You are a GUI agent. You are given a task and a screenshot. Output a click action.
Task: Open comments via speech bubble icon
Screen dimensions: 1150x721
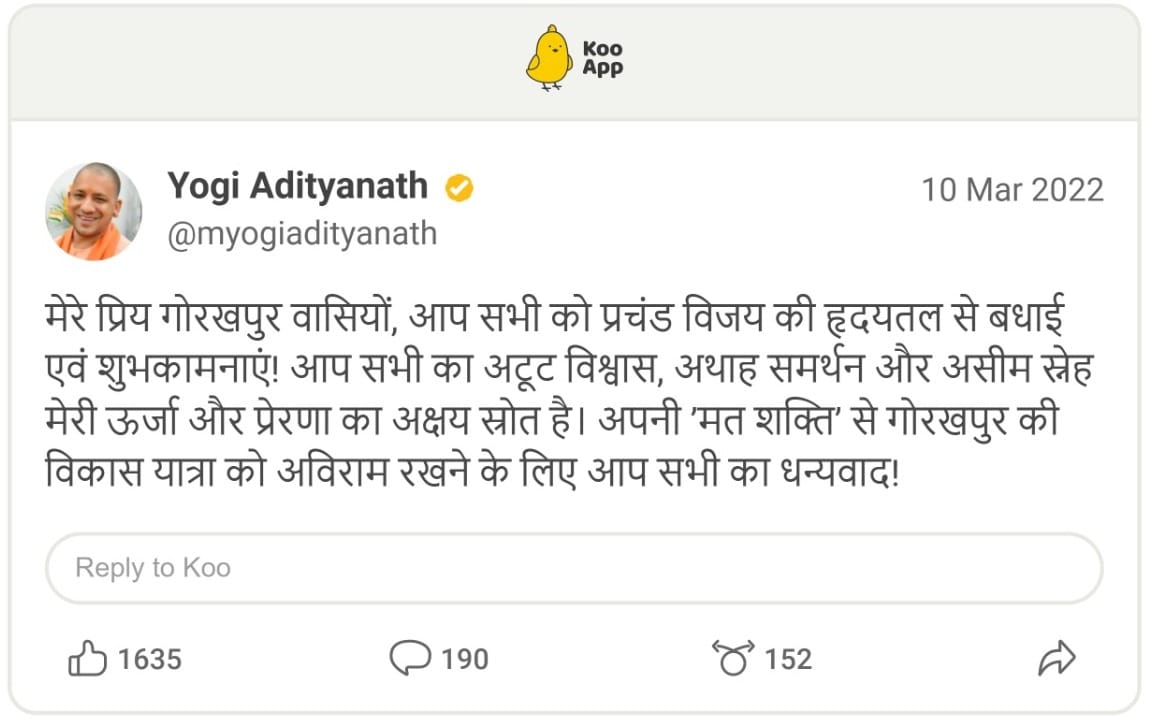click(409, 659)
